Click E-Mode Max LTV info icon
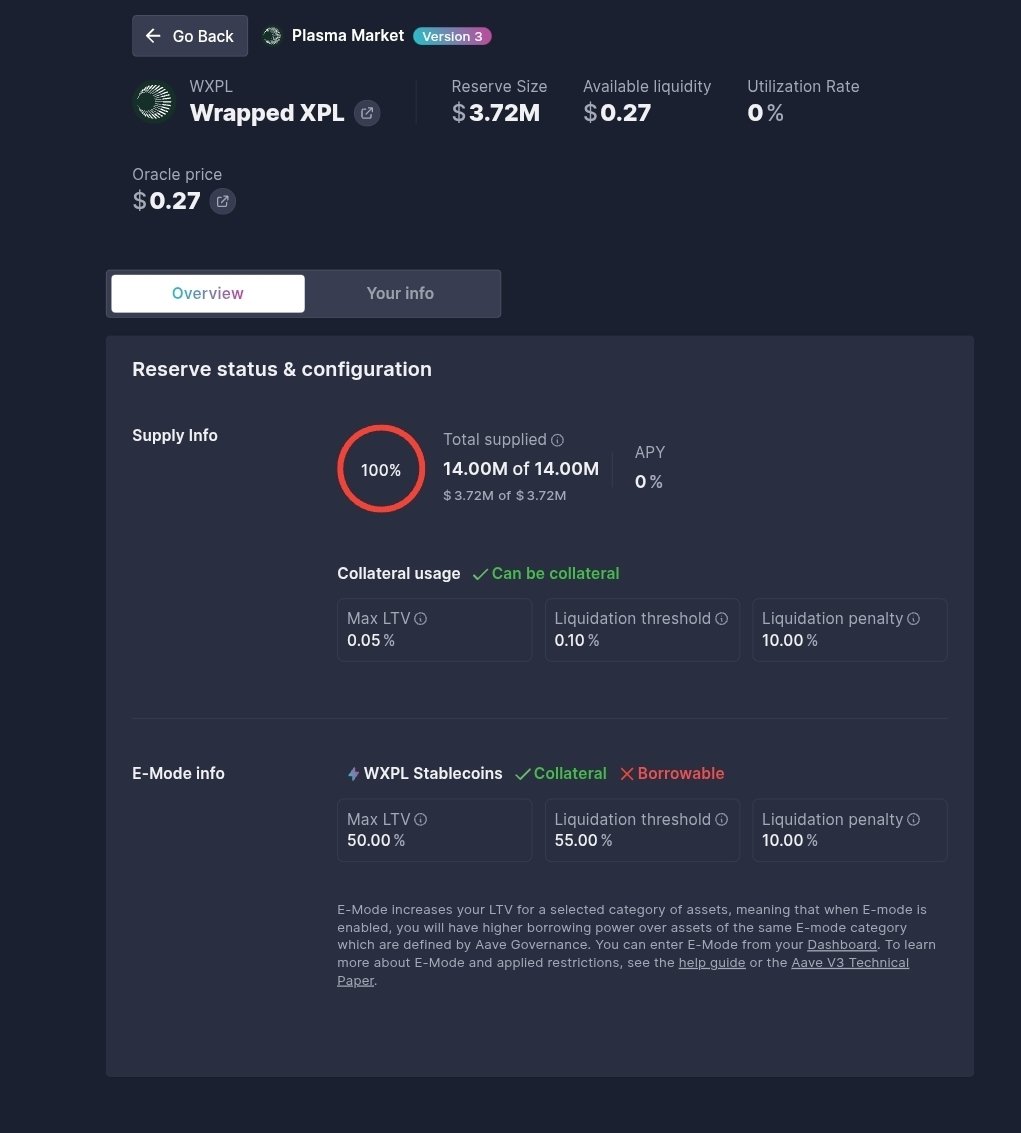The height and width of the screenshot is (1133, 1021). point(421,820)
